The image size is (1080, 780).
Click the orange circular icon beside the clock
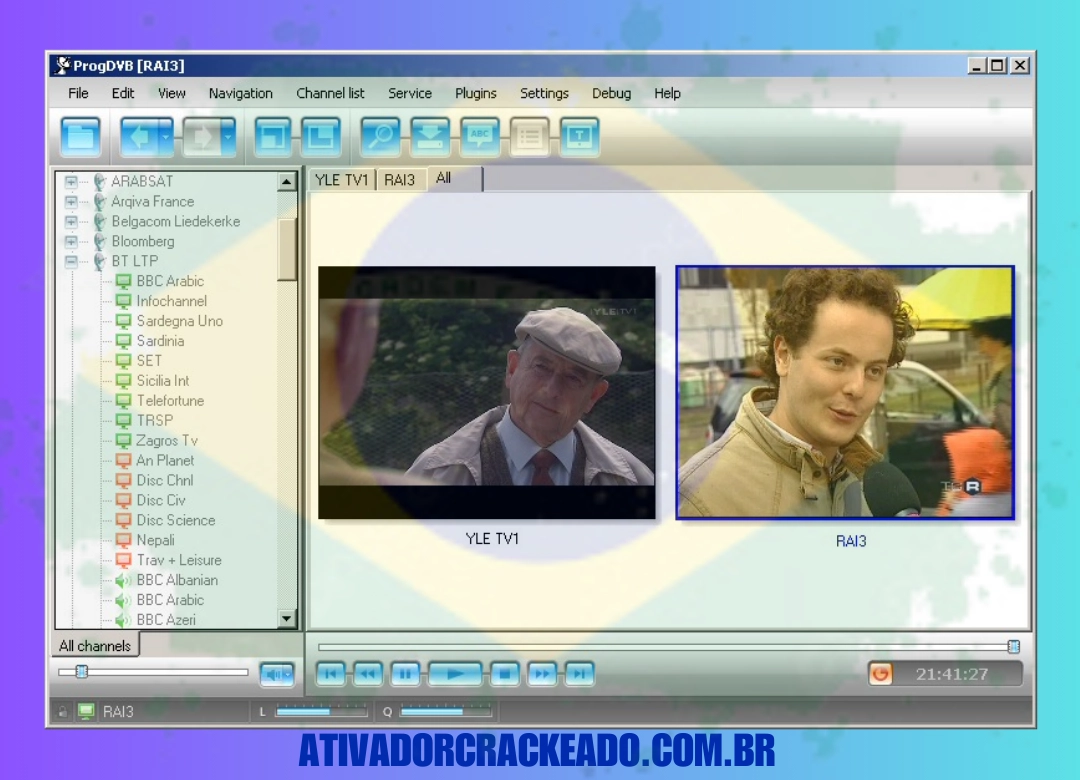(x=880, y=673)
